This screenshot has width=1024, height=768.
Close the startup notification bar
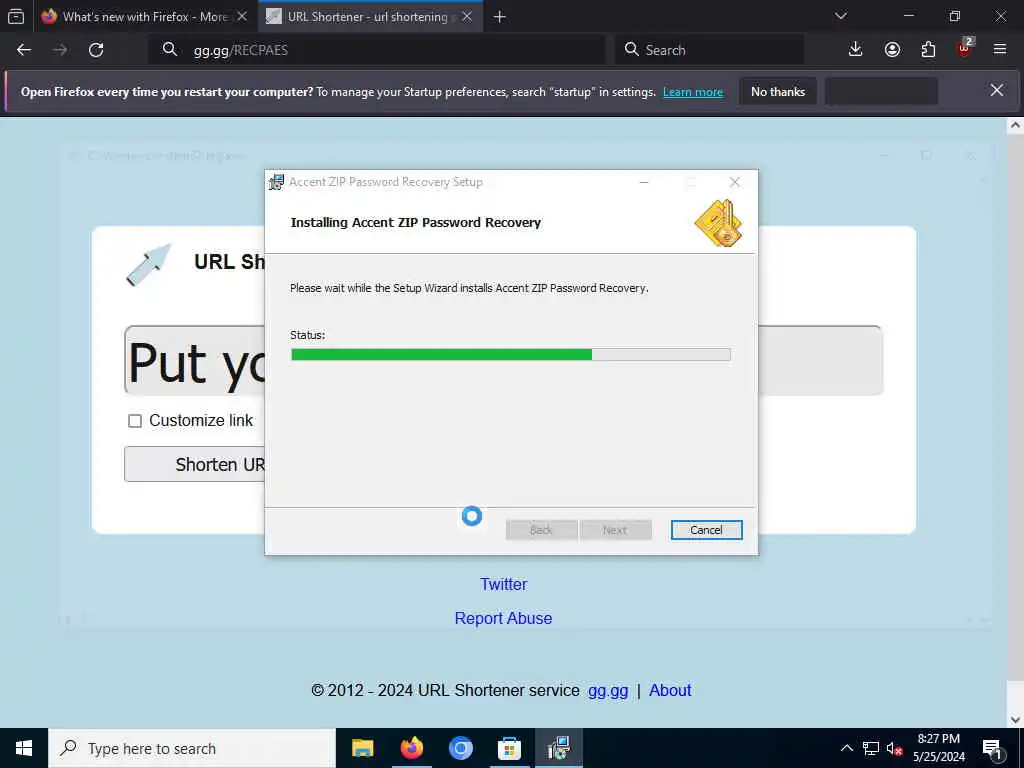point(997,90)
